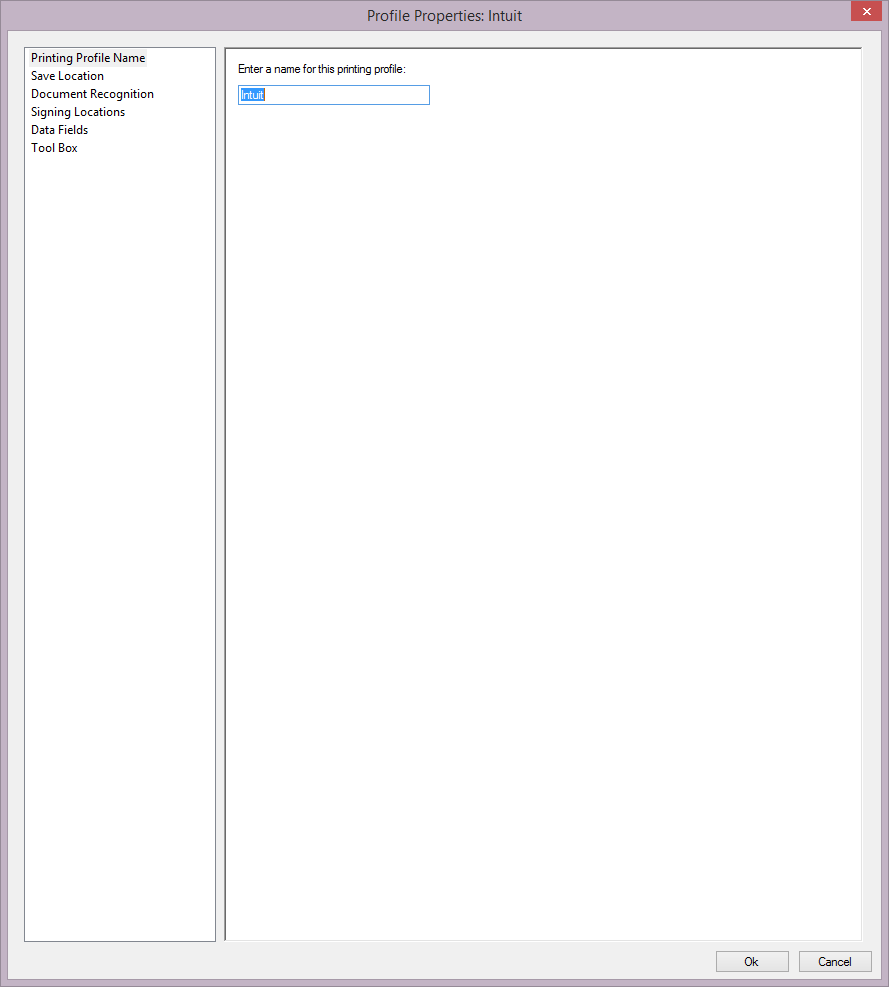Image resolution: width=889 pixels, height=987 pixels.
Task: Close the Profile Properties window
Action: (865, 12)
